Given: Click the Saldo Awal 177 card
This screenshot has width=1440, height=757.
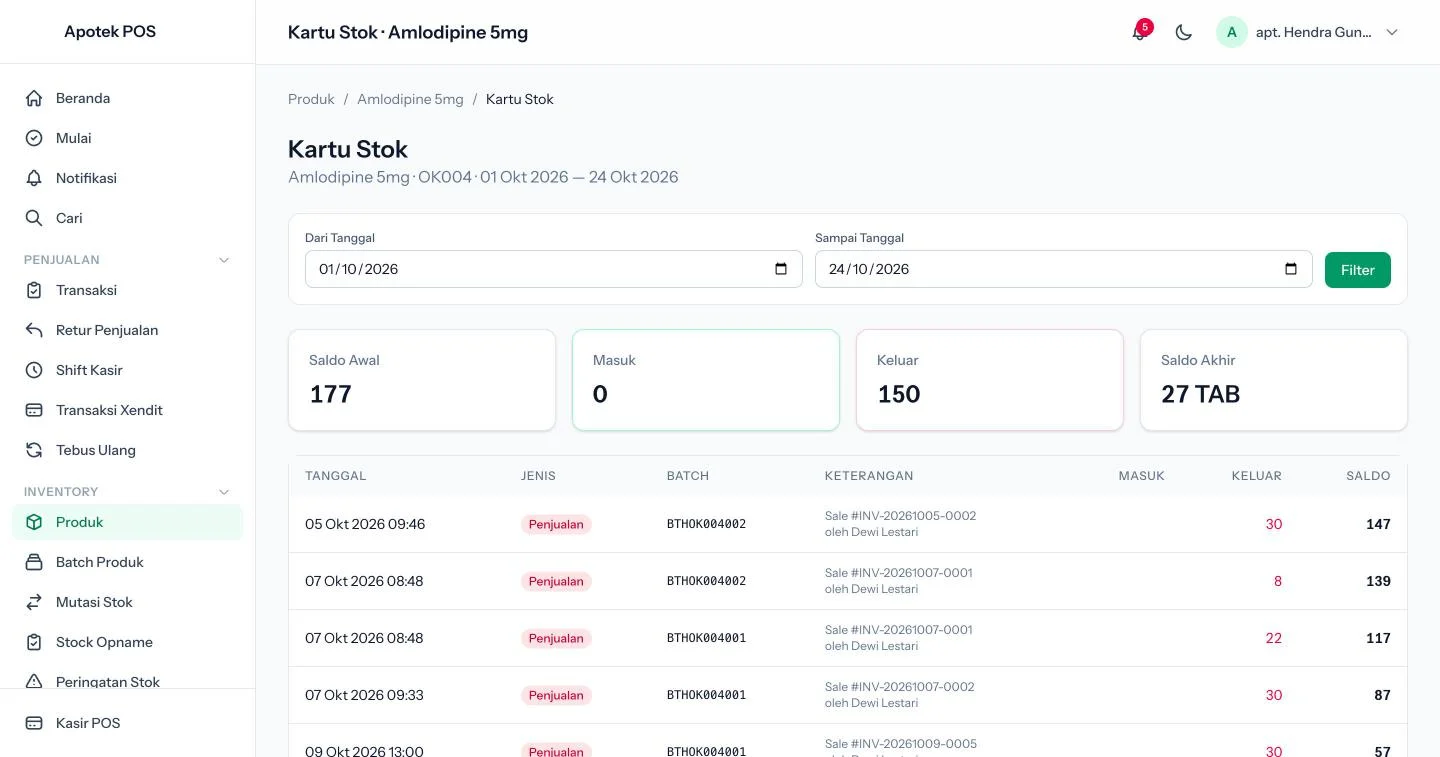Looking at the screenshot, I should click(422, 380).
